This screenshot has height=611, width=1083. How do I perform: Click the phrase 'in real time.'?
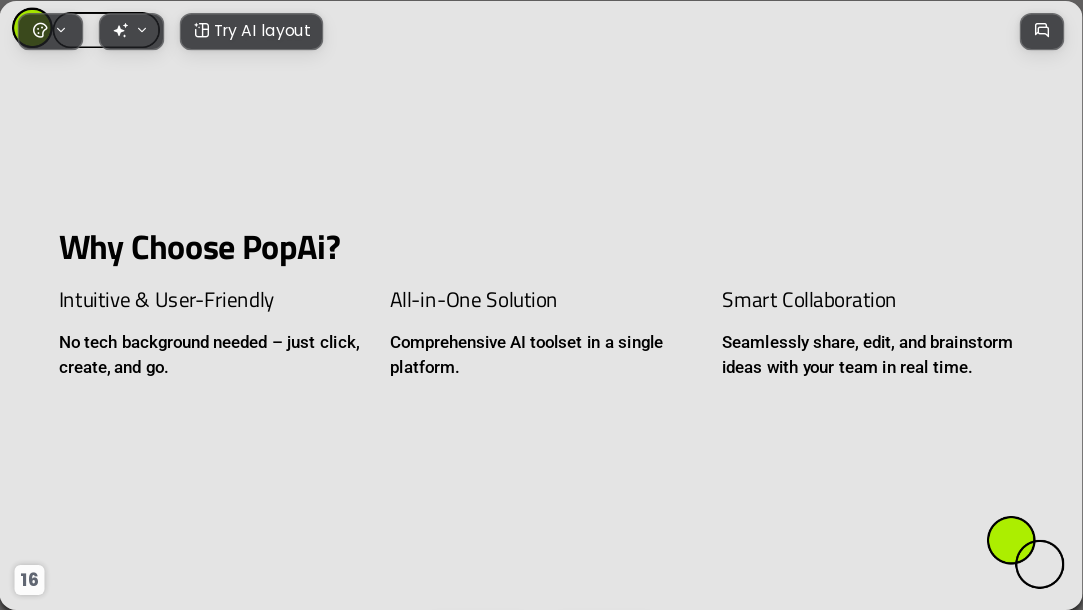pyautogui.click(x=927, y=367)
